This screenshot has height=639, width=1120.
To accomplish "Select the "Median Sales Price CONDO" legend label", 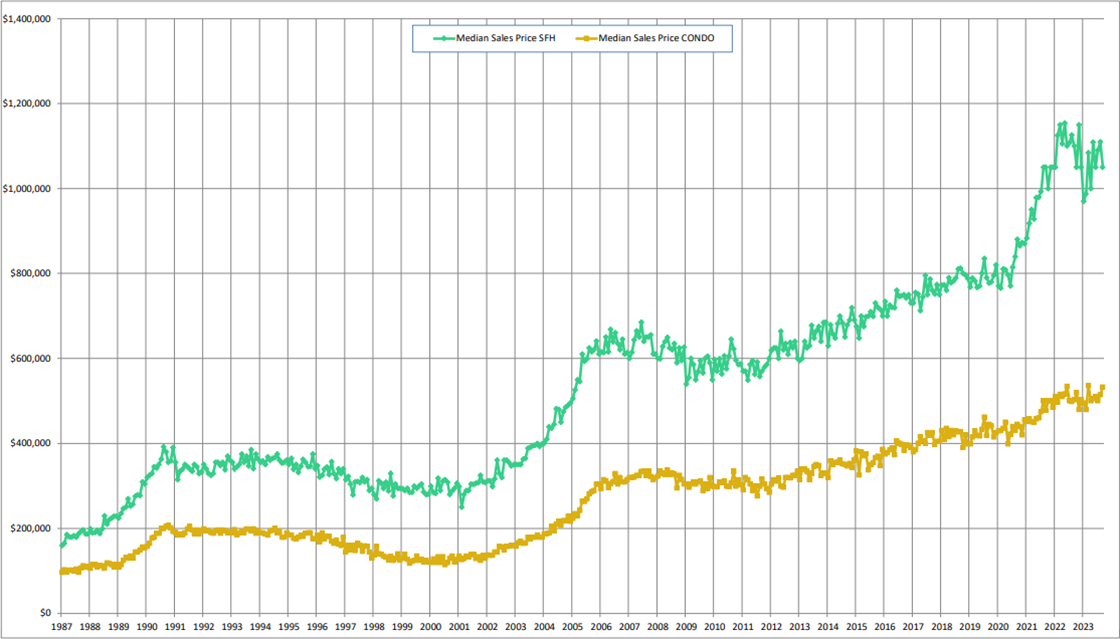I will tap(658, 38).
